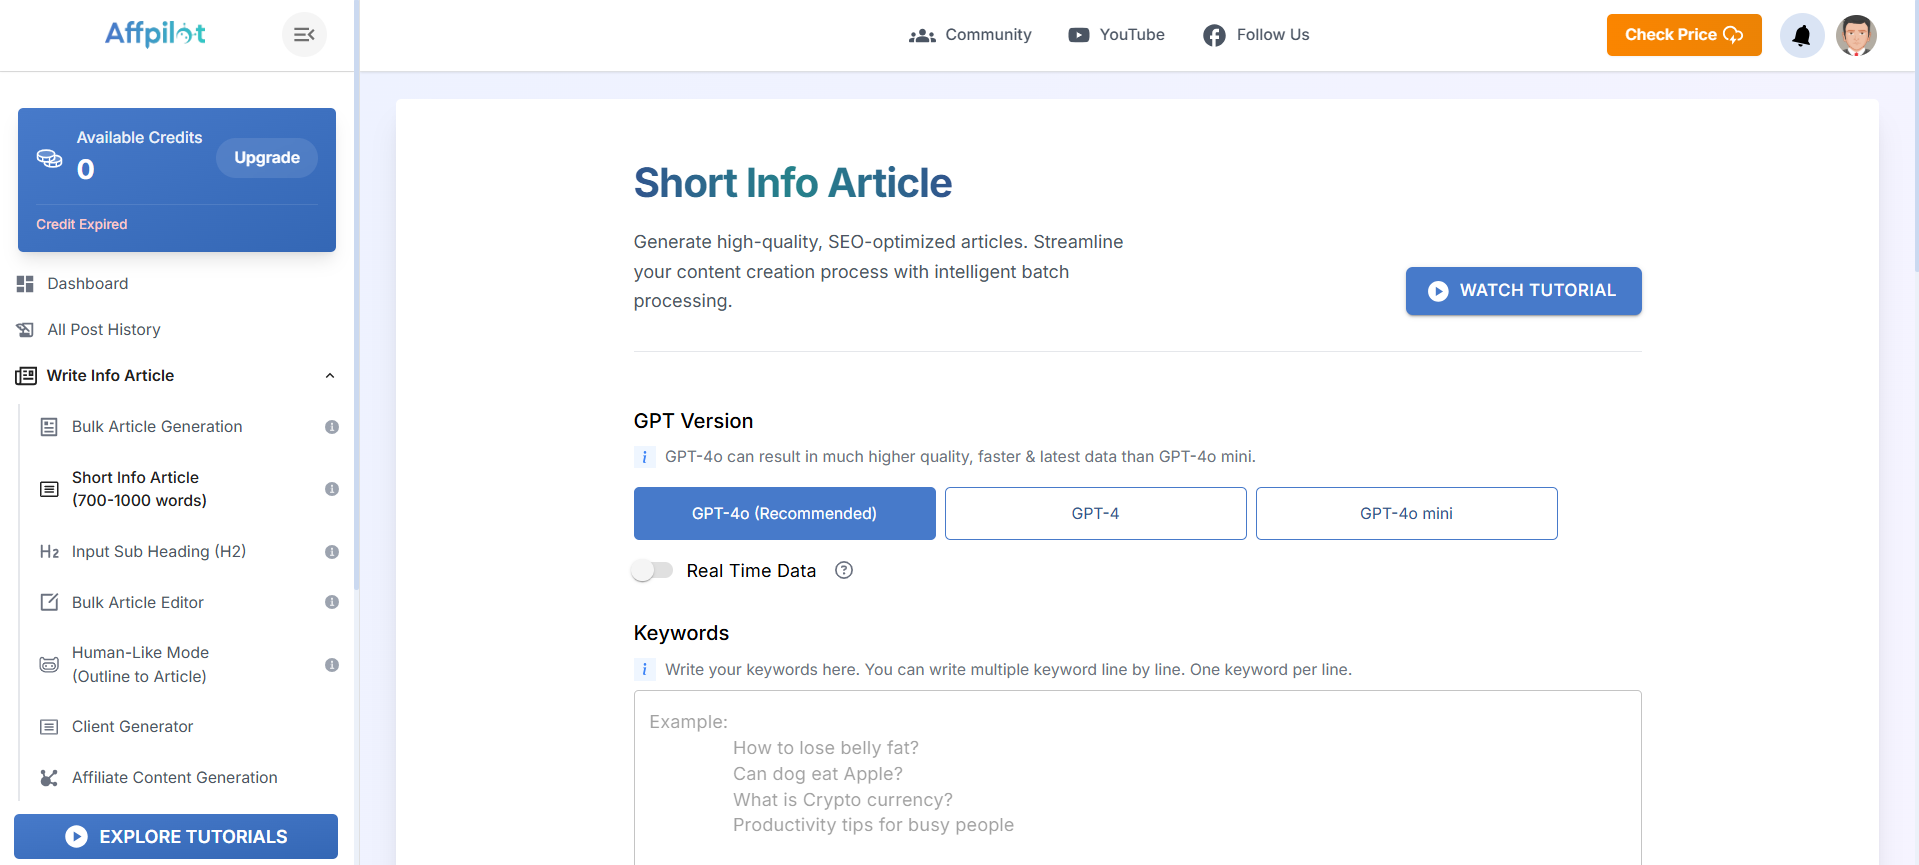Click the Human-Like Mode face icon
Screen dimensions: 1919x865
tap(49, 665)
